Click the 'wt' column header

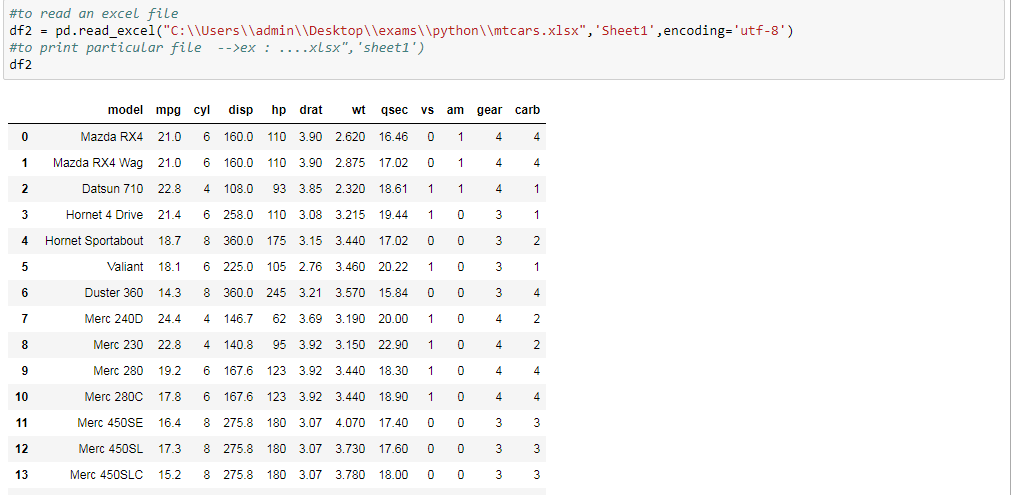pyautogui.click(x=358, y=110)
